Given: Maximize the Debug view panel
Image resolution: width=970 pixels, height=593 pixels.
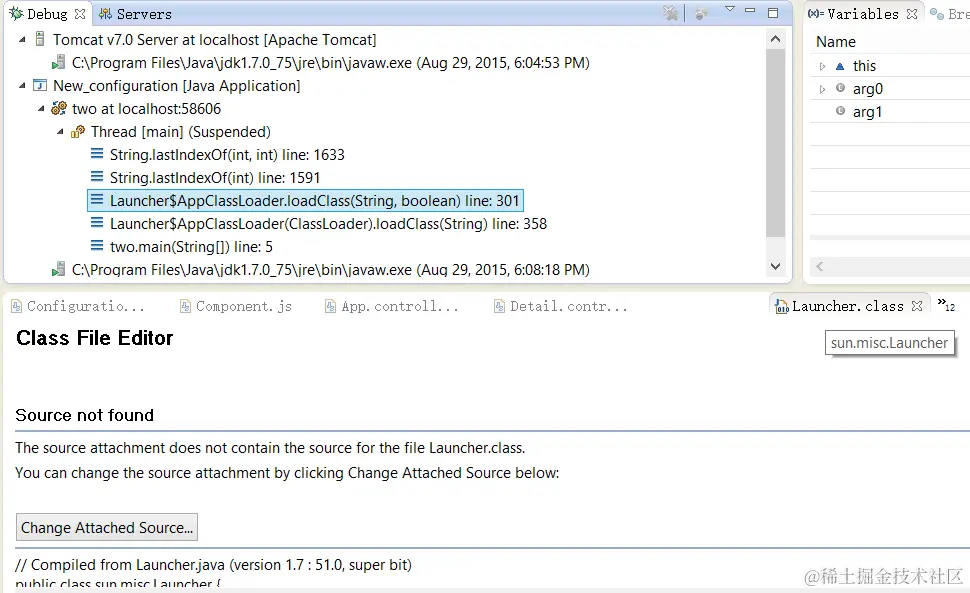Looking at the screenshot, I should tap(773, 13).
